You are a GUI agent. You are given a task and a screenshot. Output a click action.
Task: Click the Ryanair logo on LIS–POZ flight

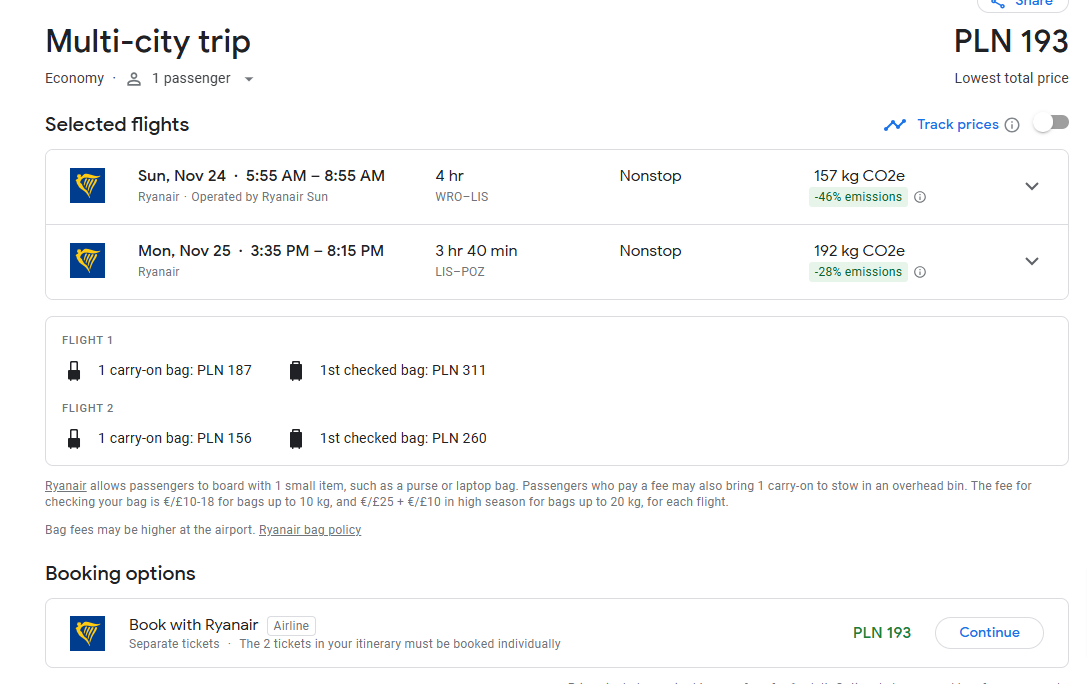[87, 261]
